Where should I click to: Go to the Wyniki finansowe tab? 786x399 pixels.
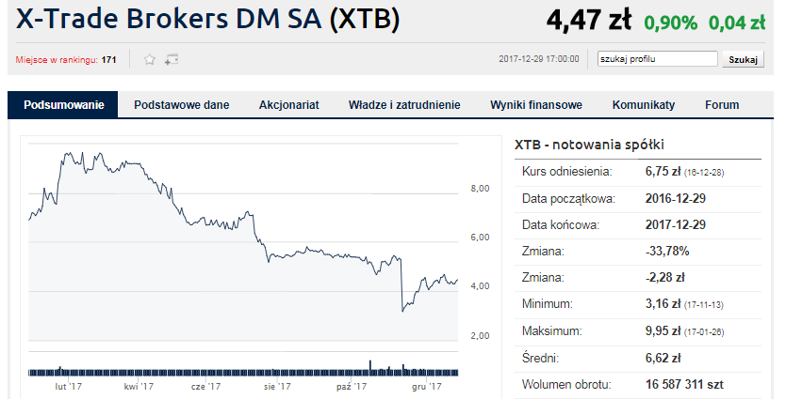pyautogui.click(x=536, y=105)
